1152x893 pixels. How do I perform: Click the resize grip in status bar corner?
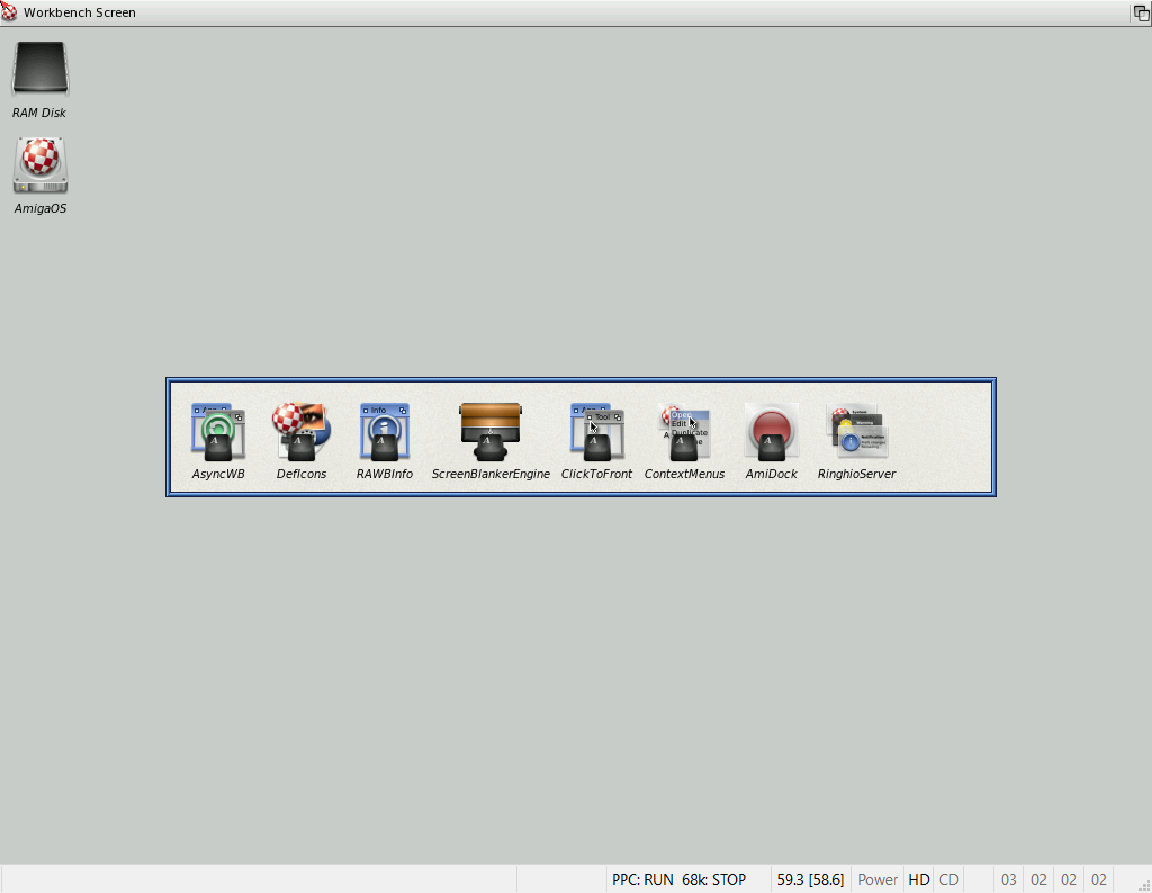click(x=1144, y=885)
